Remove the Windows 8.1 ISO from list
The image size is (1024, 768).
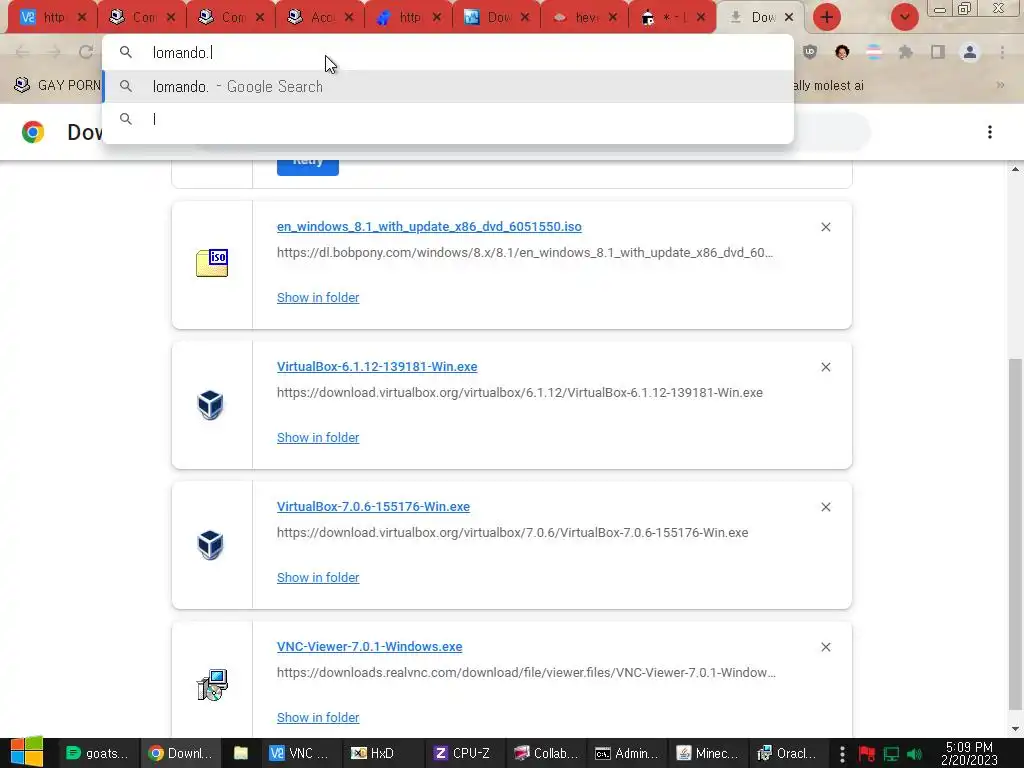(825, 227)
